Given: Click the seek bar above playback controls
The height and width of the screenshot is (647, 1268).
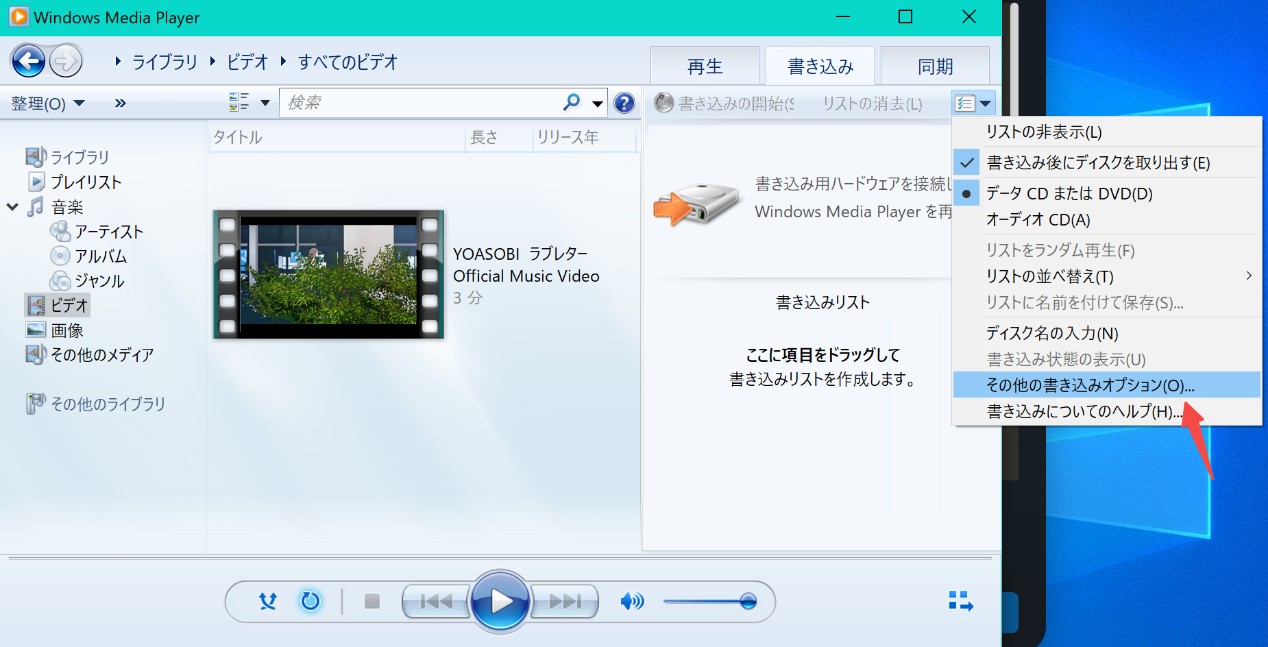Looking at the screenshot, I should pyautogui.click(x=500, y=559).
